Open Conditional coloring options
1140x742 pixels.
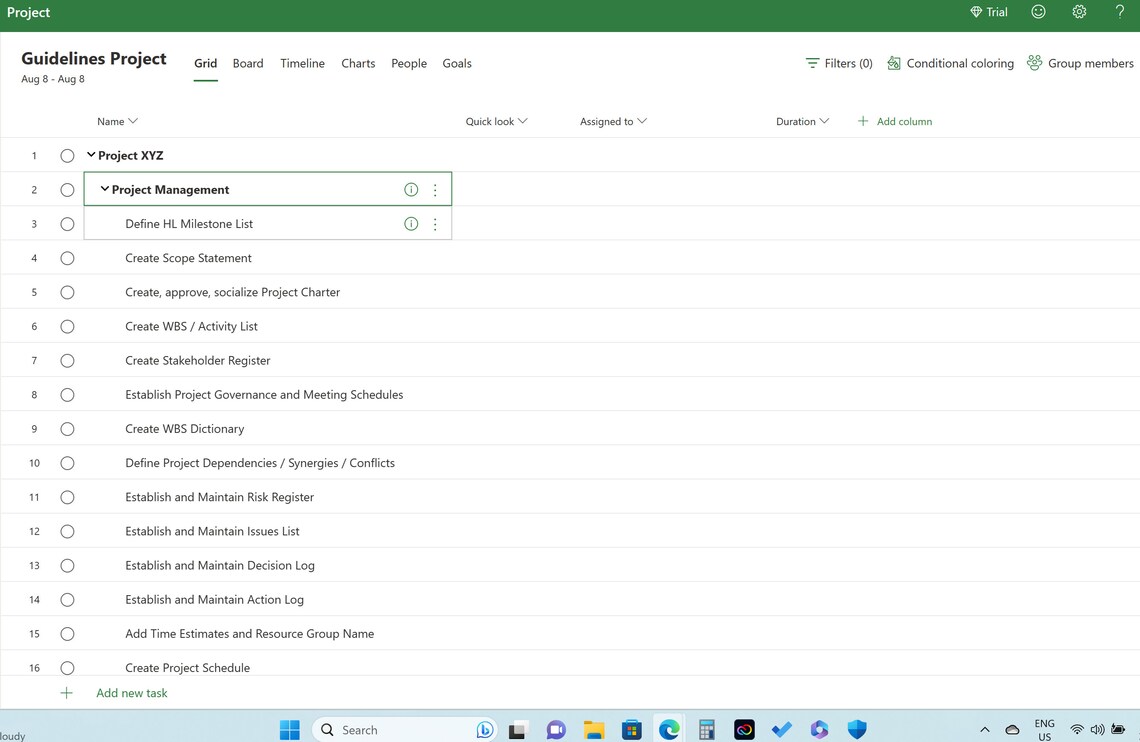pos(948,62)
